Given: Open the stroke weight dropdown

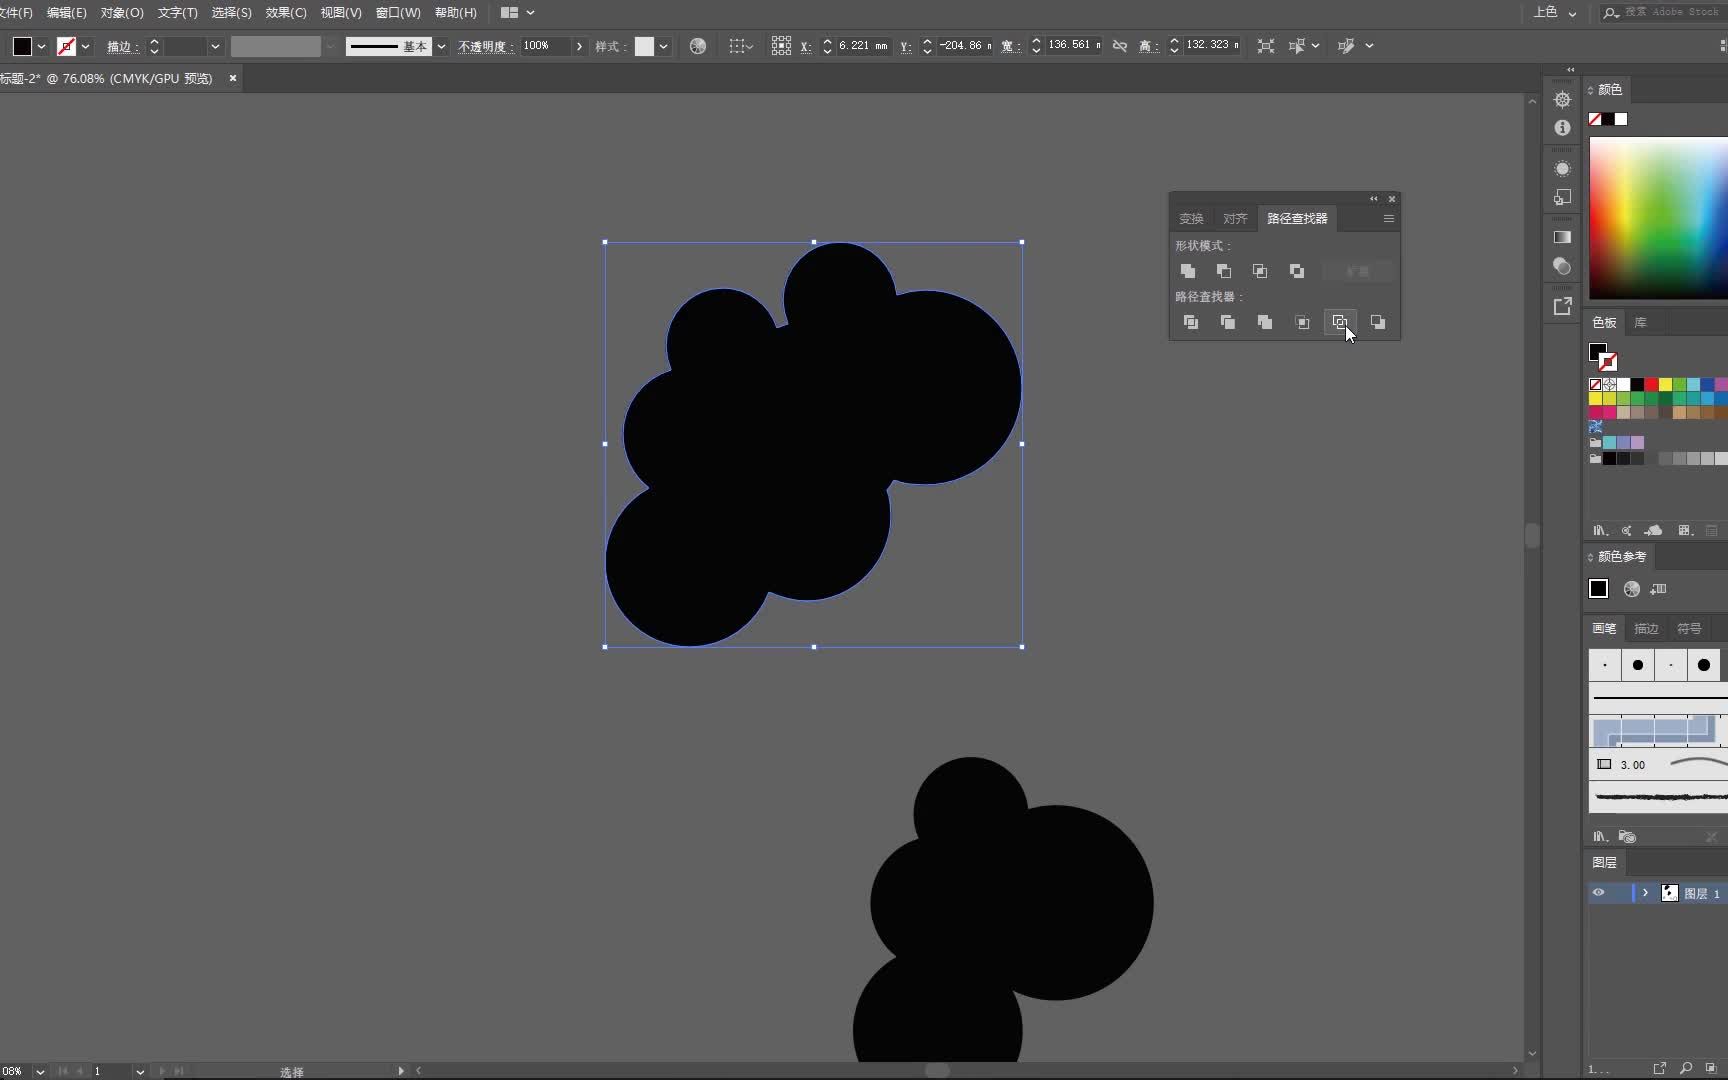Looking at the screenshot, I should 215,46.
